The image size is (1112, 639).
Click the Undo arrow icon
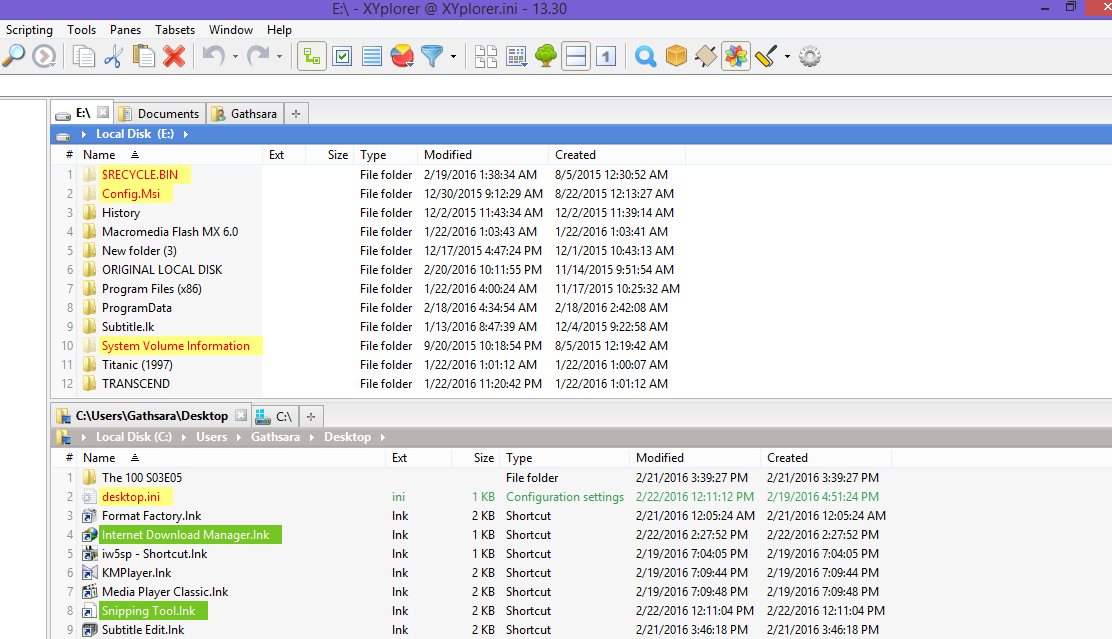pos(213,56)
